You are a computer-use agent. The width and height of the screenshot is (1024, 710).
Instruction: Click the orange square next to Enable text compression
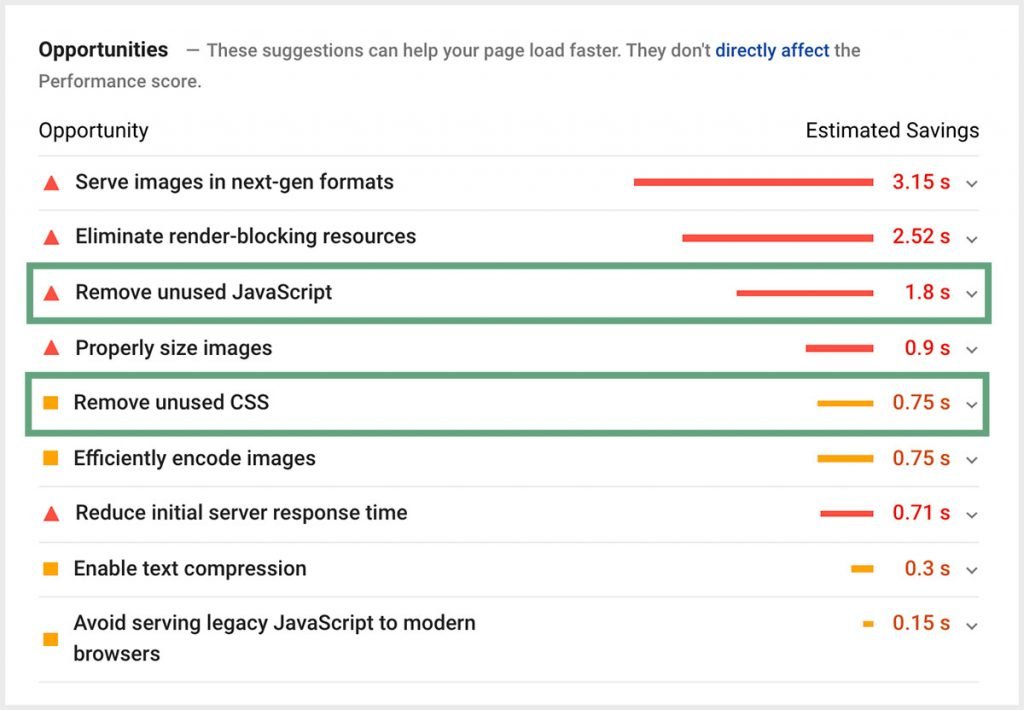tap(50, 568)
